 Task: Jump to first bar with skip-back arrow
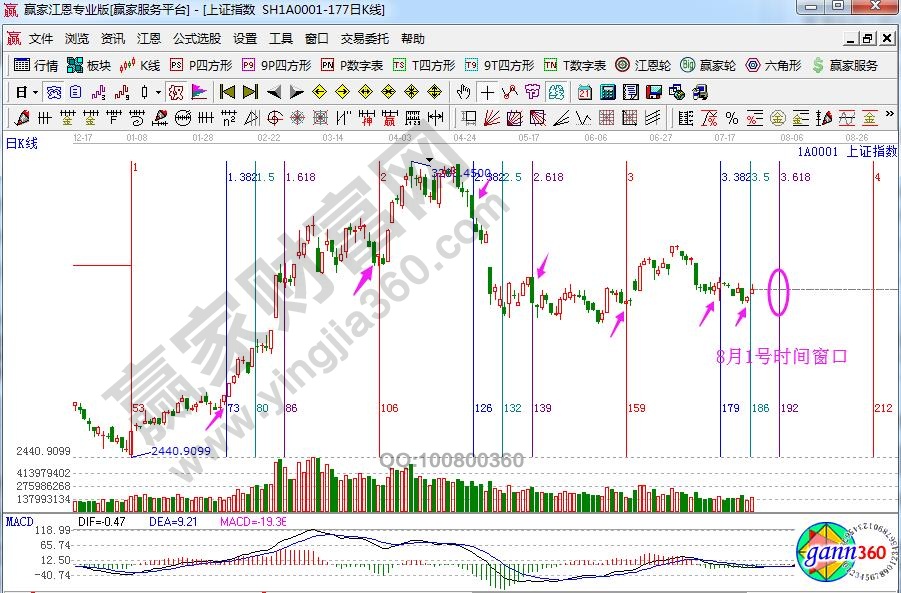tap(227, 92)
